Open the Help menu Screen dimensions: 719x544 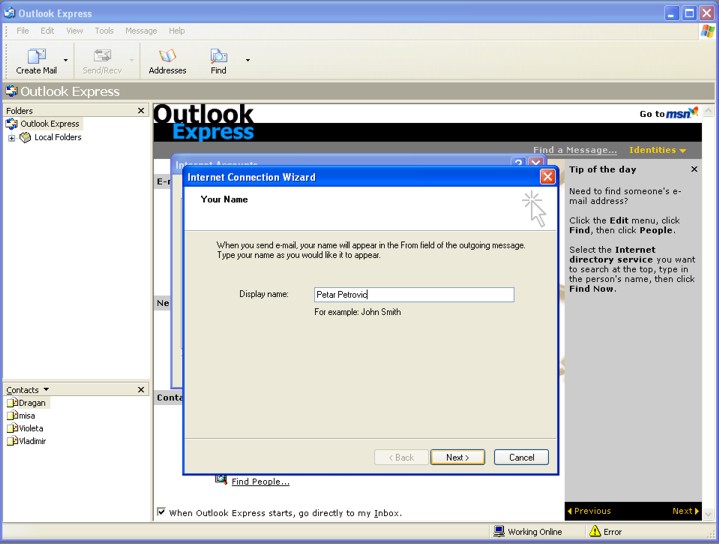tap(177, 31)
